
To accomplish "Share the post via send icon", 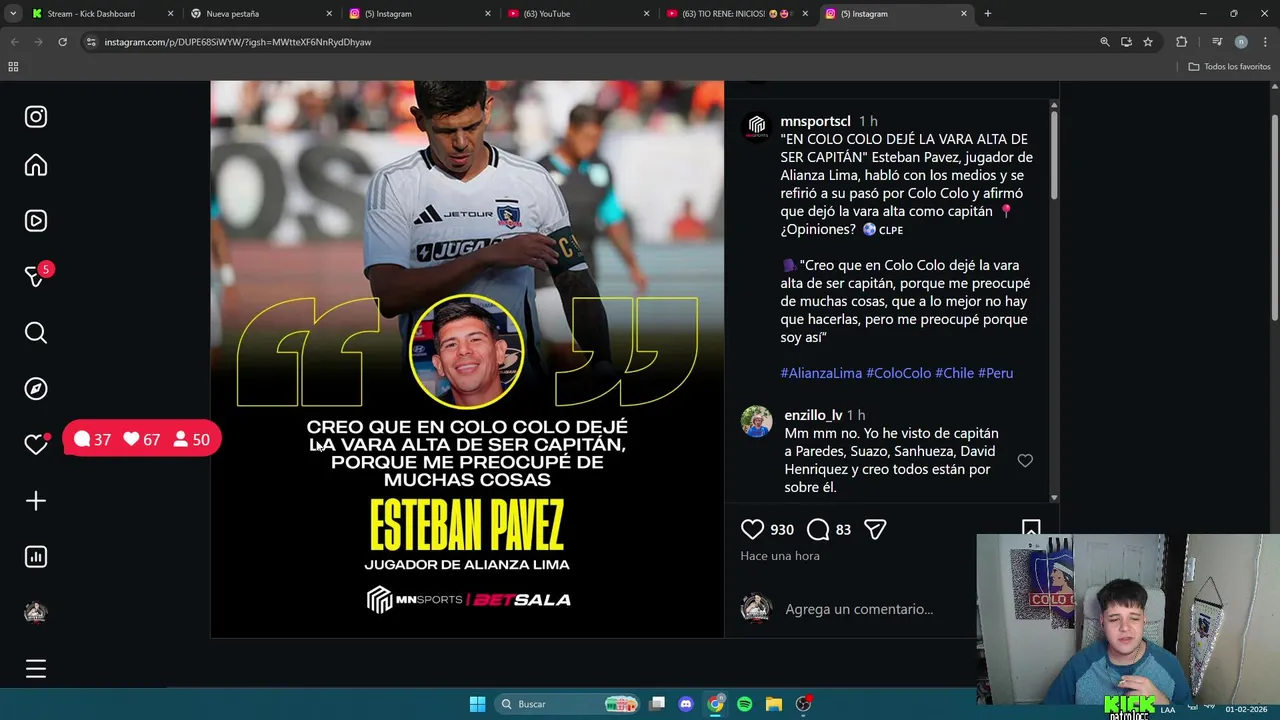I will (x=875, y=529).
